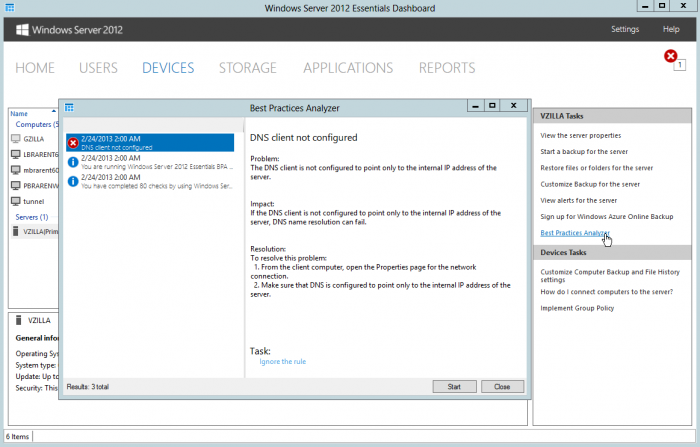
Task: Select the LBRARENT6 computer icon
Action: 16,155
